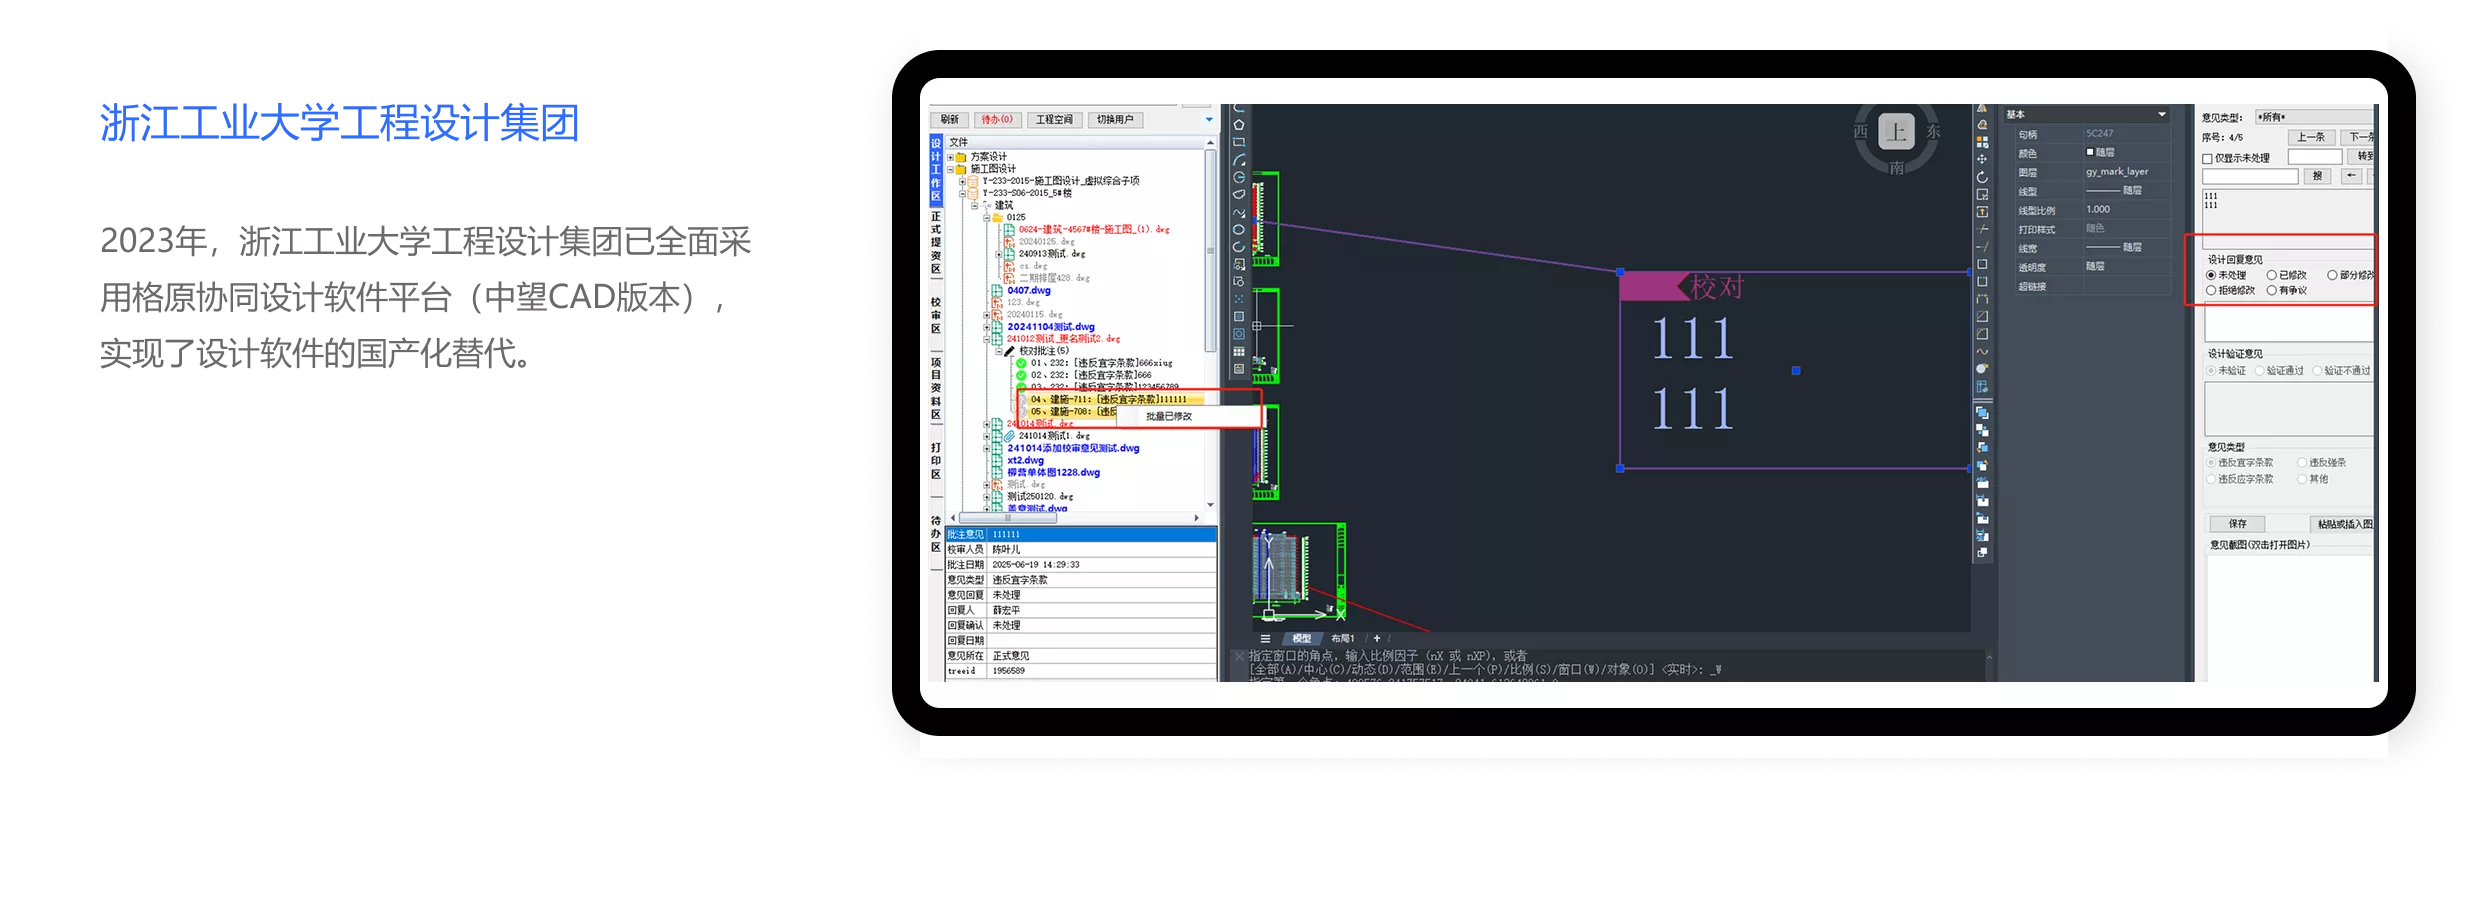
Task: Choose the 违反强条 opinion type radio
Action: point(2301,462)
